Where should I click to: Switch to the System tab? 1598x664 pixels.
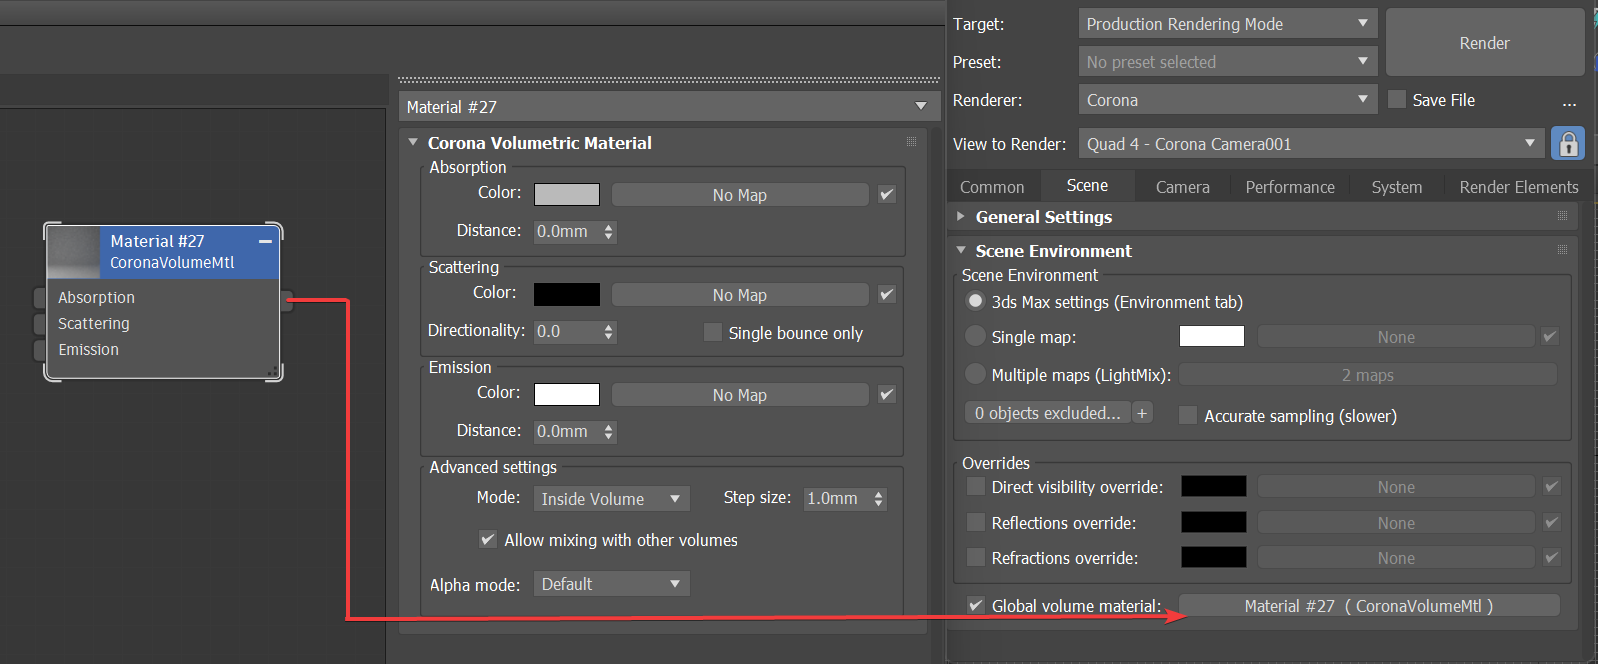tap(1397, 187)
